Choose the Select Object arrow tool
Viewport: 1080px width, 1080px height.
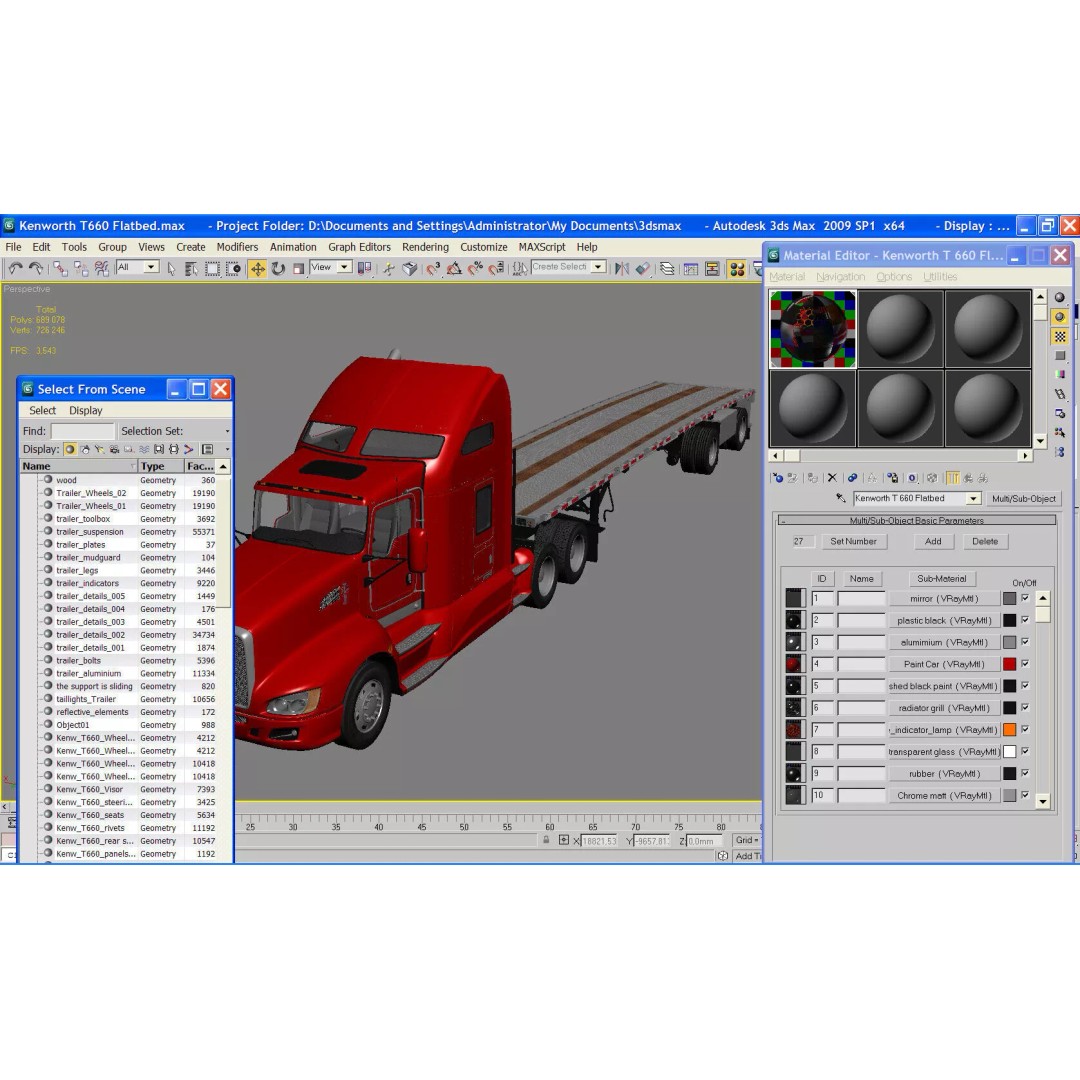172,269
